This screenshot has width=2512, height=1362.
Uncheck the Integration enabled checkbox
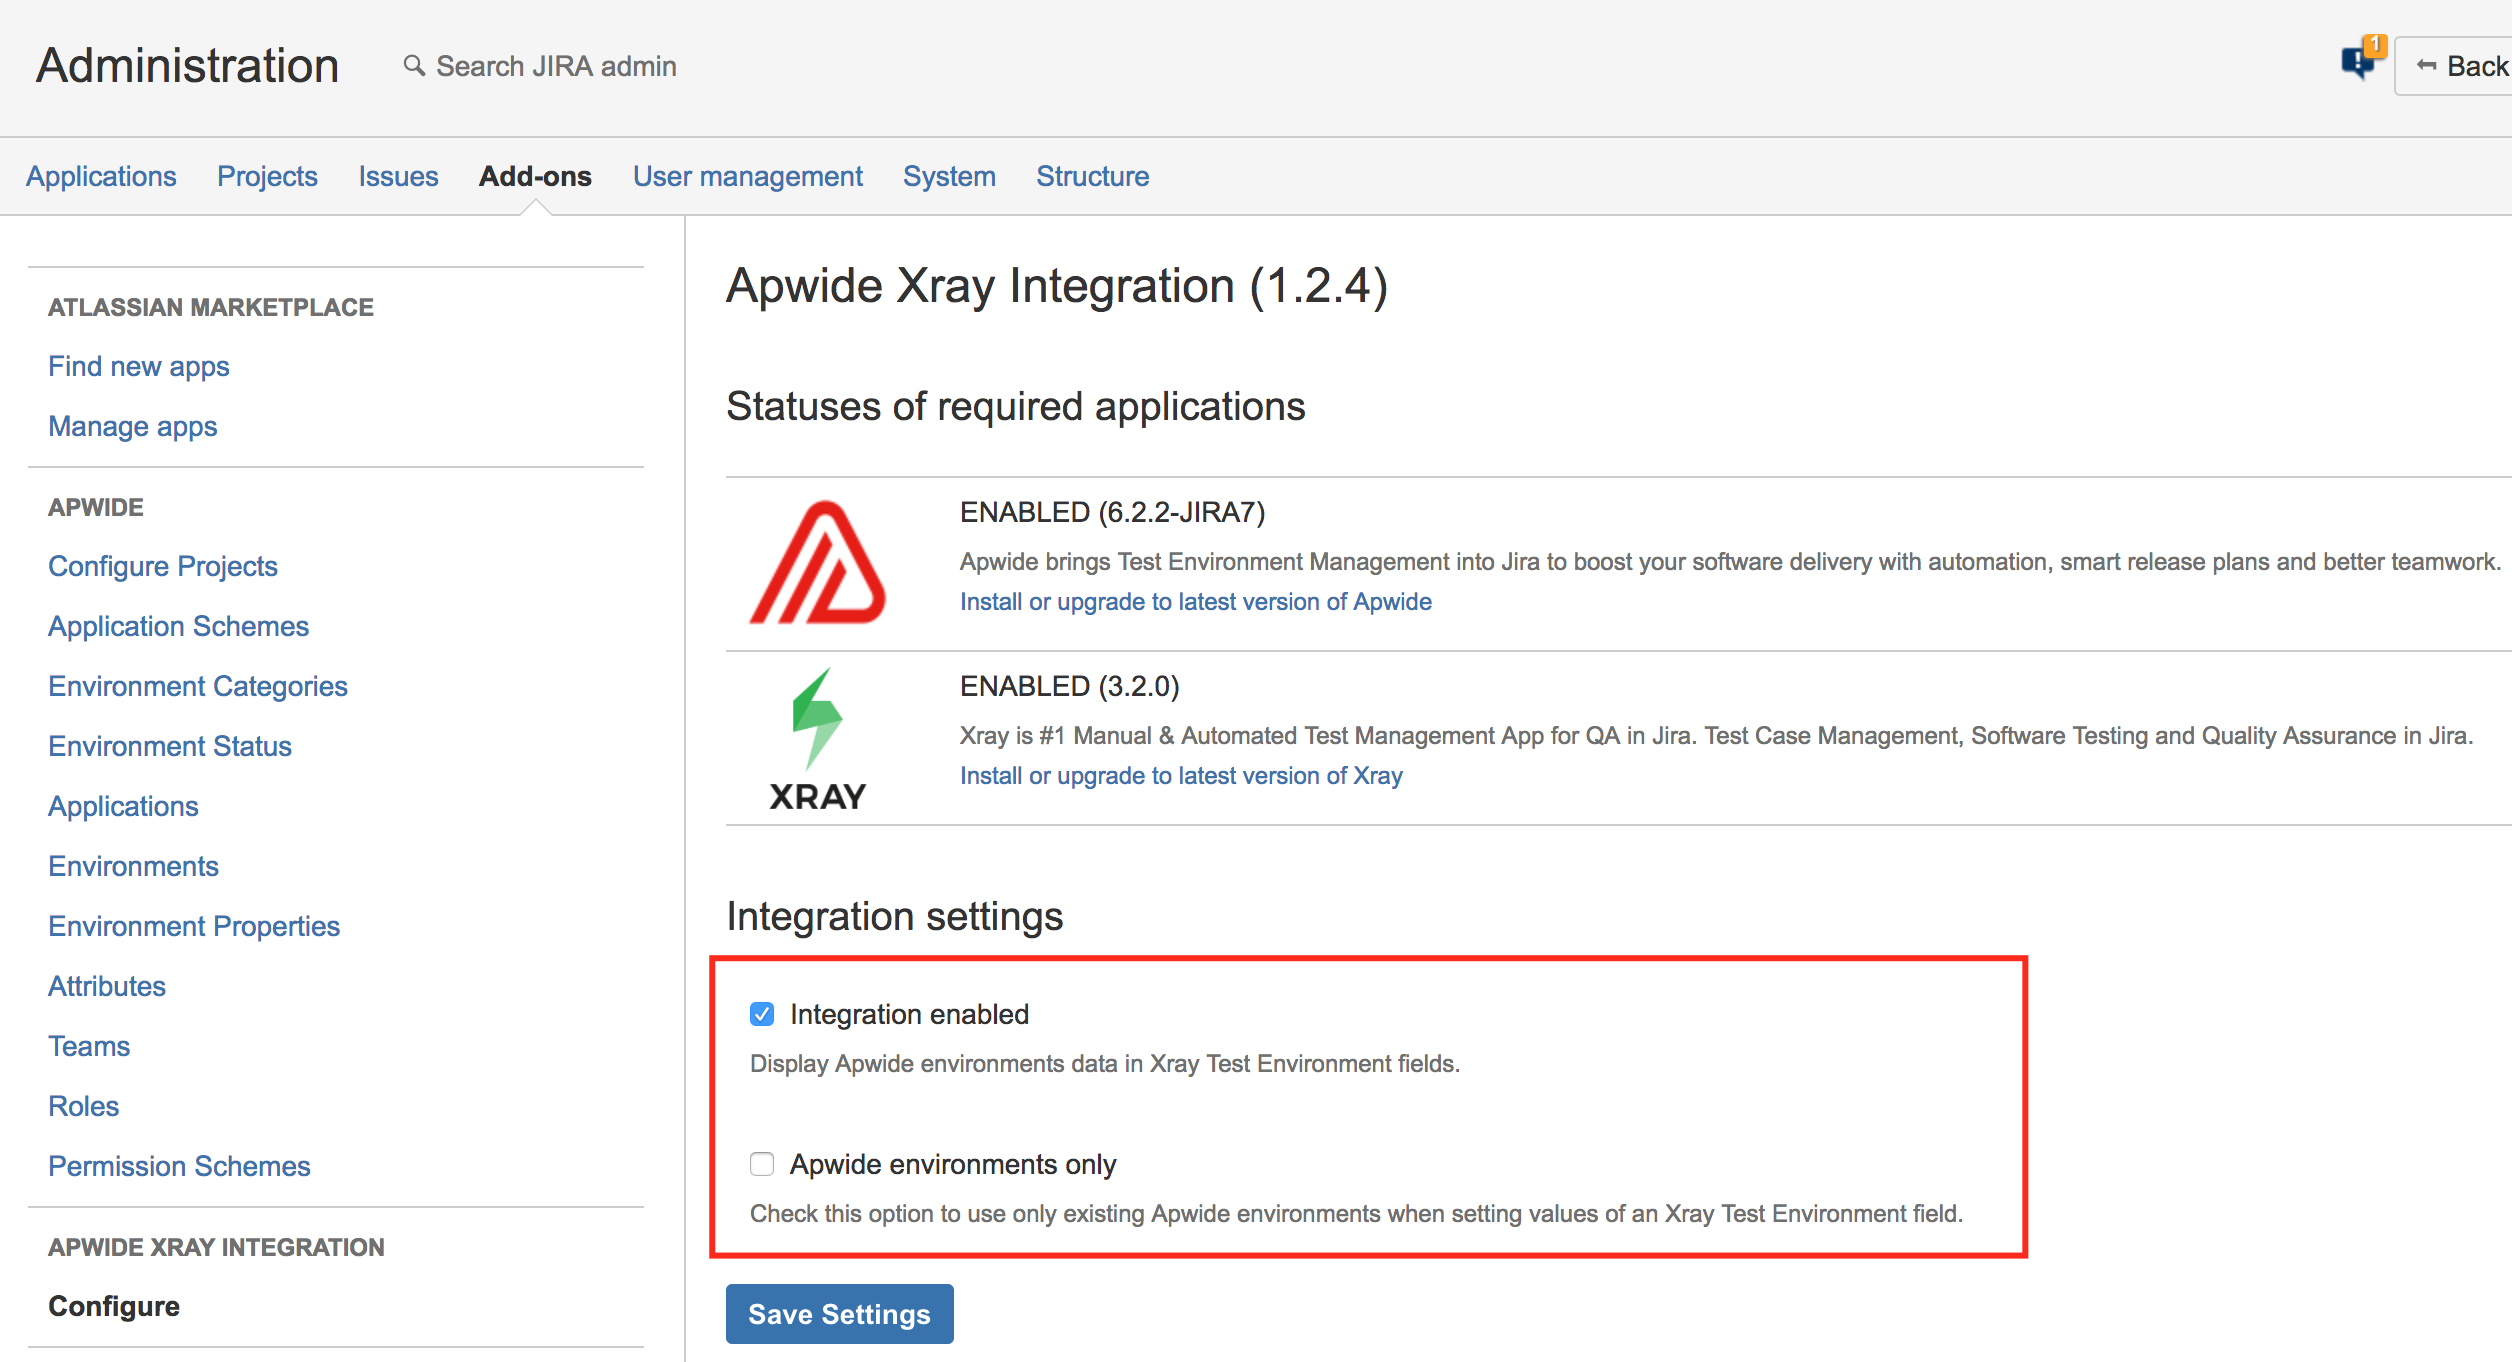pos(762,1014)
